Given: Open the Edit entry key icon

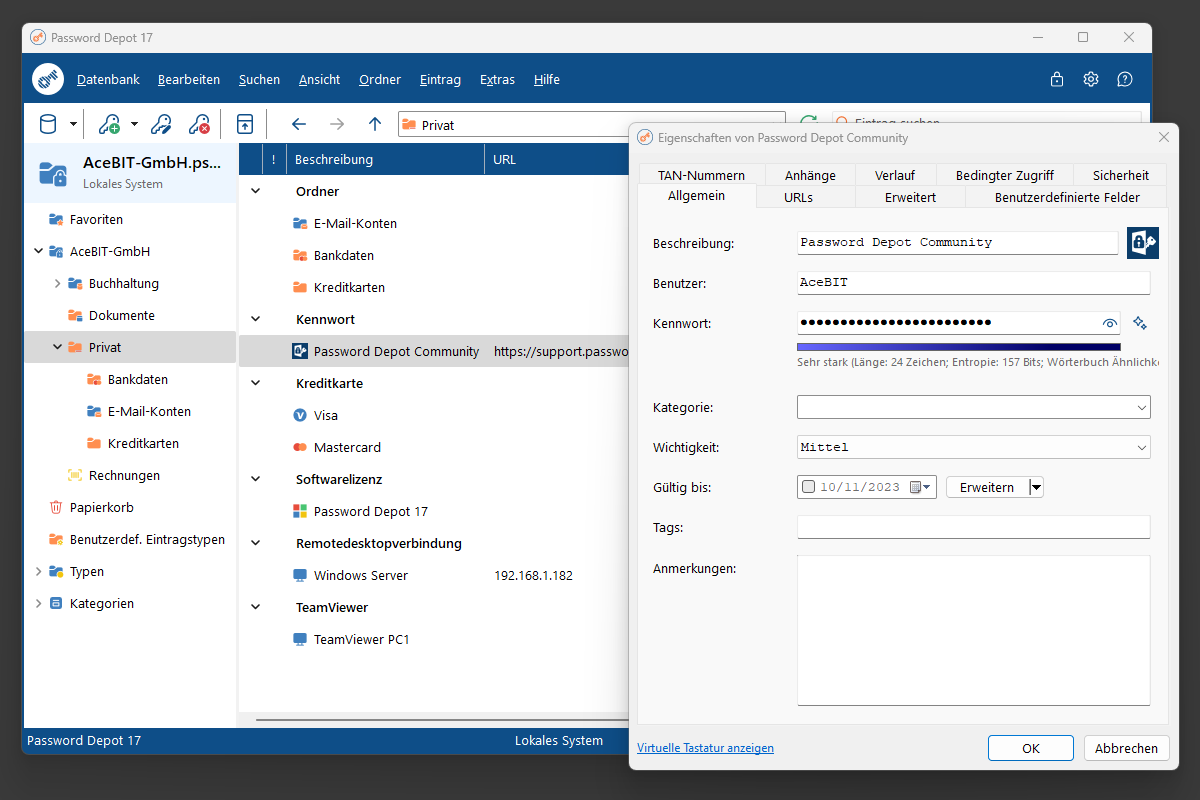Looking at the screenshot, I should pyautogui.click(x=161, y=123).
